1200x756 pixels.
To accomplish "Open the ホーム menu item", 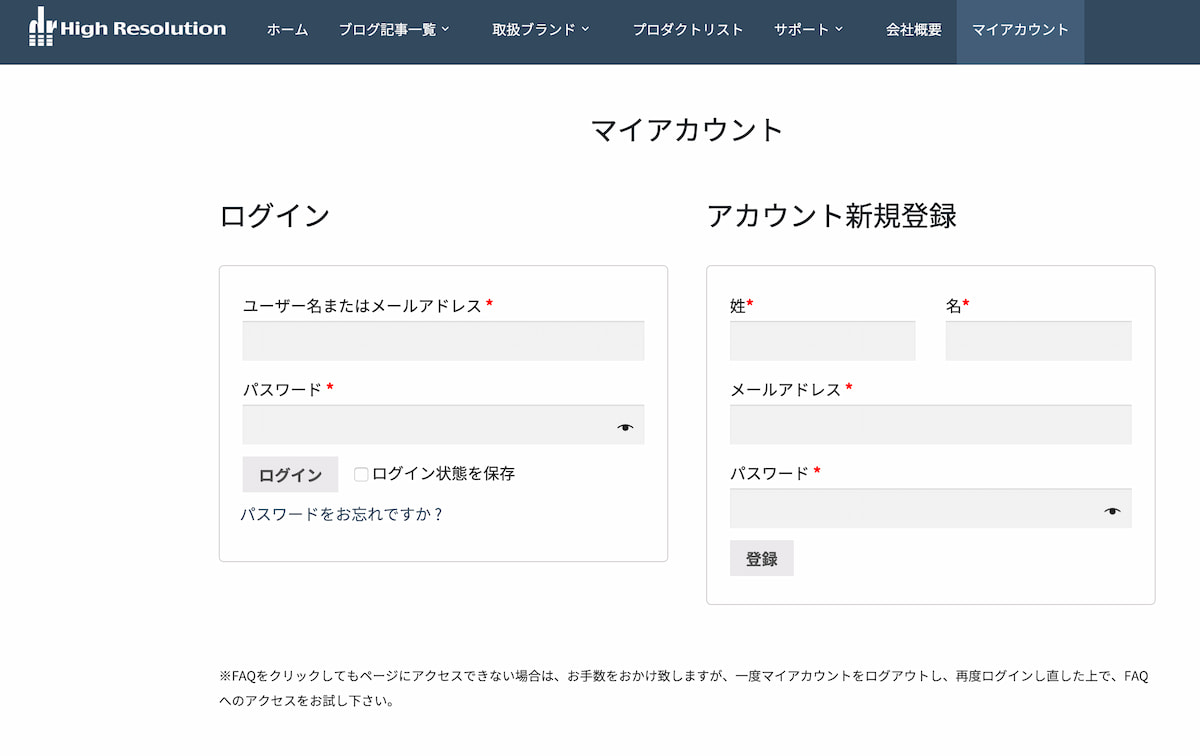I will click(x=287, y=30).
